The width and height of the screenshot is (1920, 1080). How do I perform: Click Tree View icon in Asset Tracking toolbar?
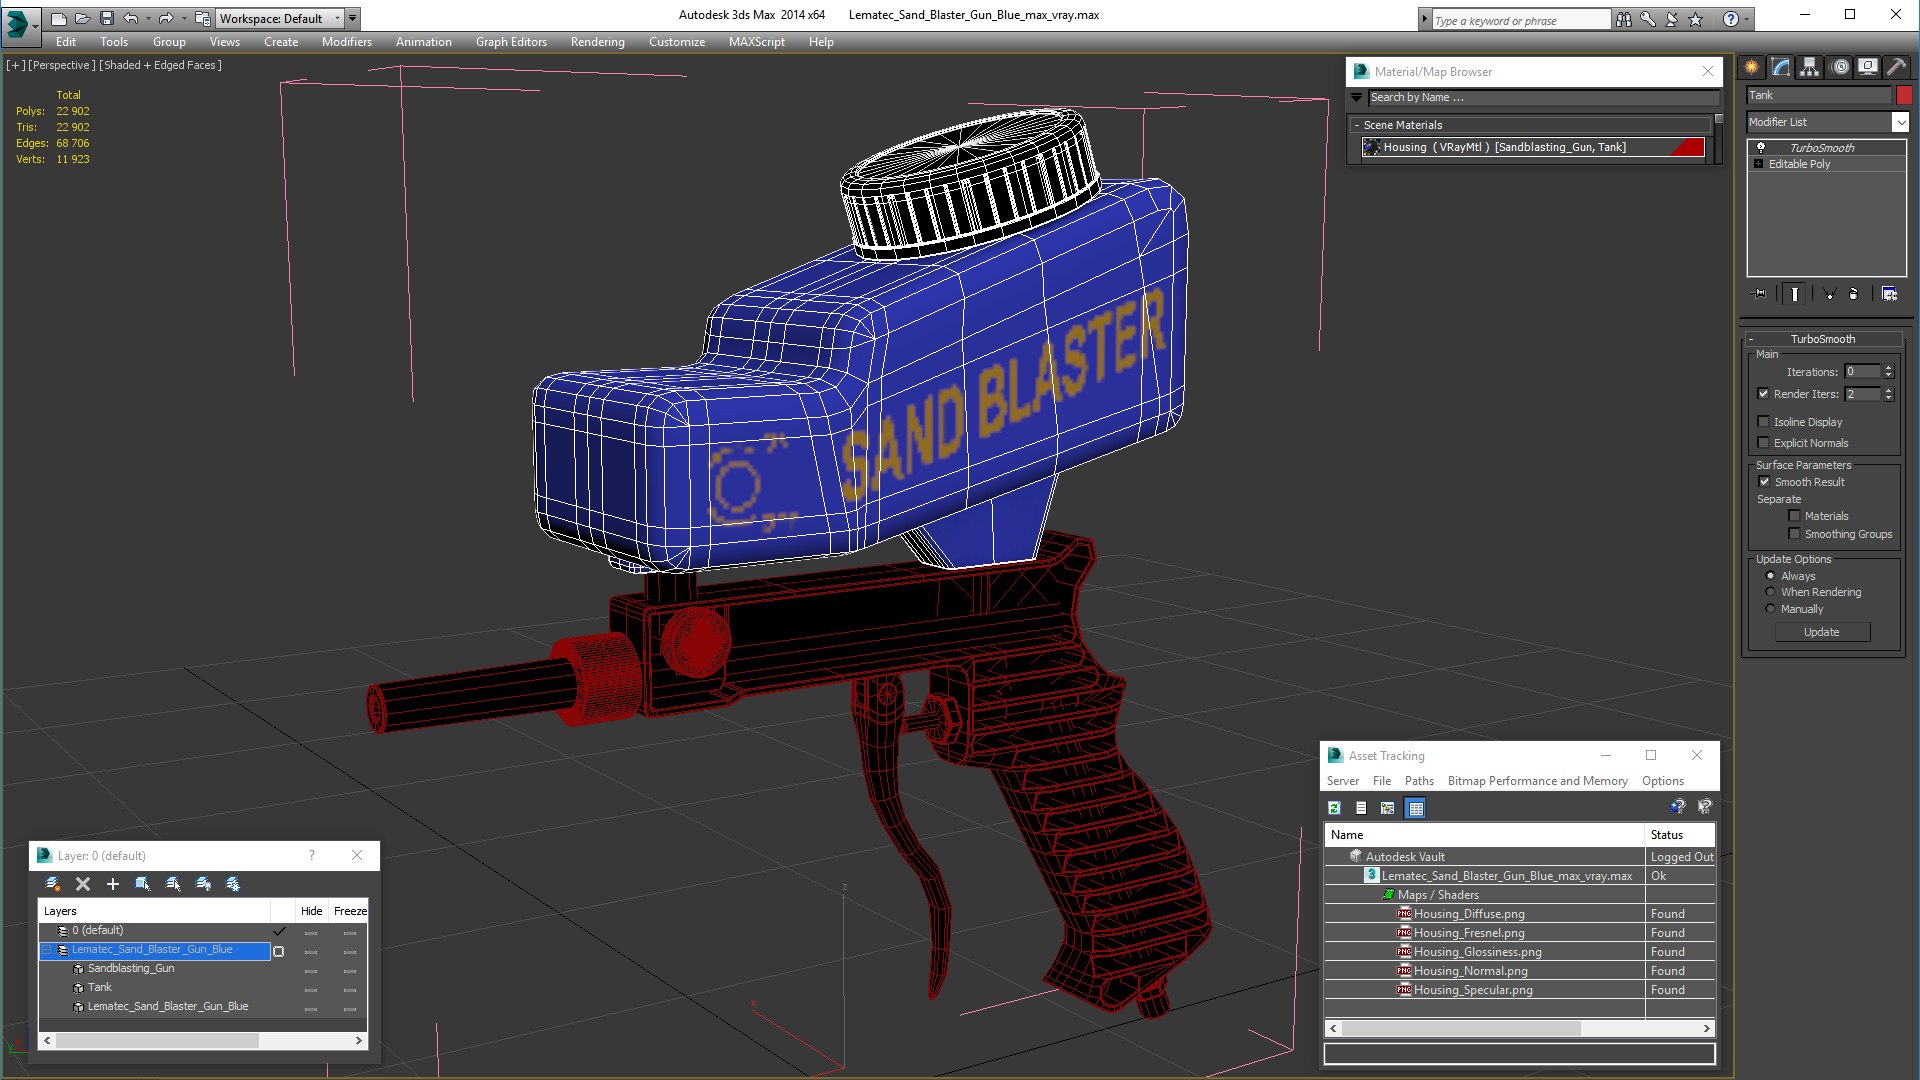click(x=1387, y=808)
